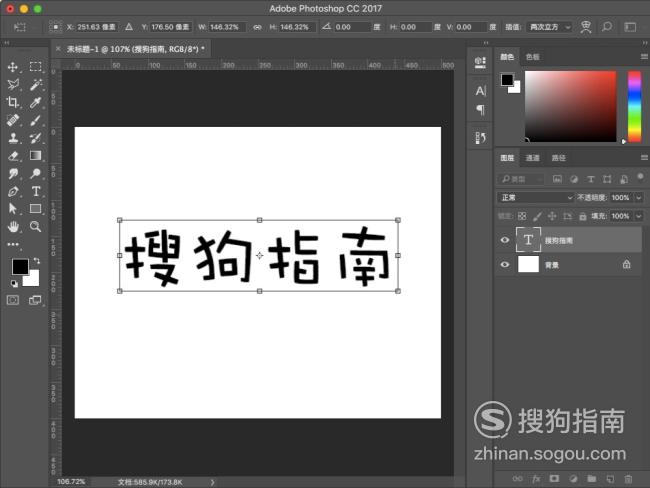
Task: Select the Crop tool
Action: (x=13, y=102)
